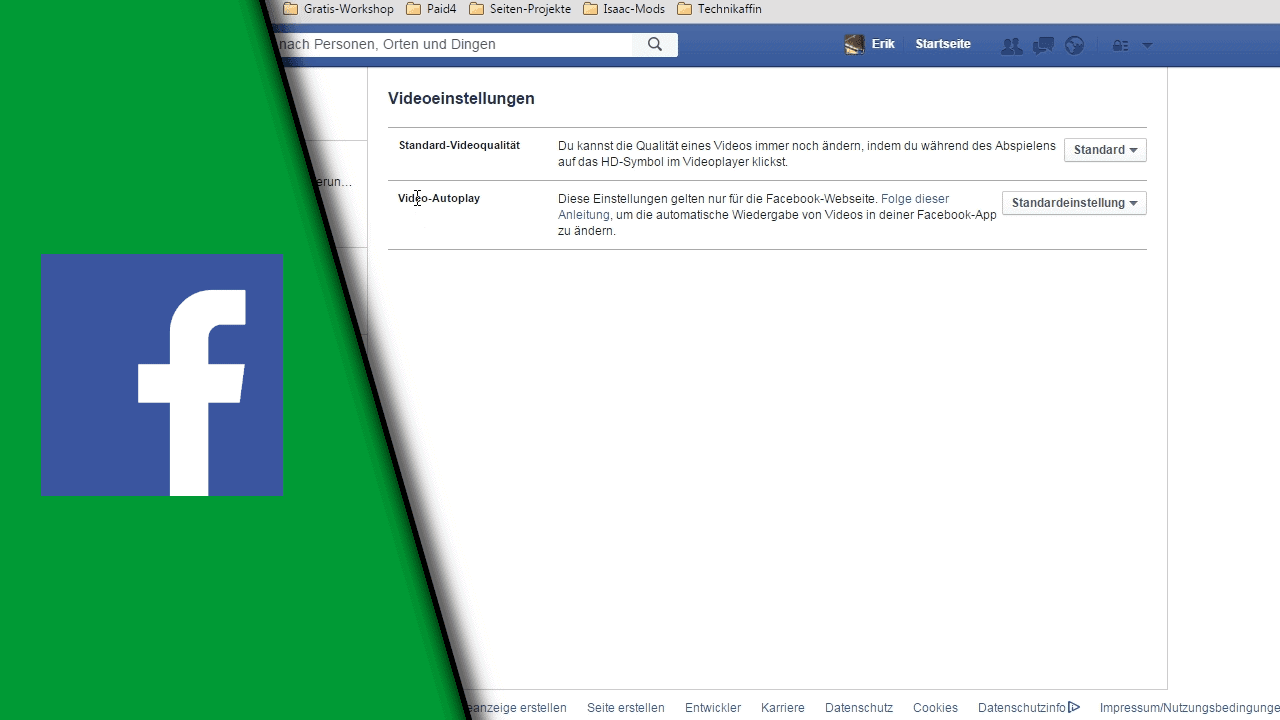The width and height of the screenshot is (1280, 720).
Task: Click the Videoeinstellungen heading
Action: tap(461, 99)
